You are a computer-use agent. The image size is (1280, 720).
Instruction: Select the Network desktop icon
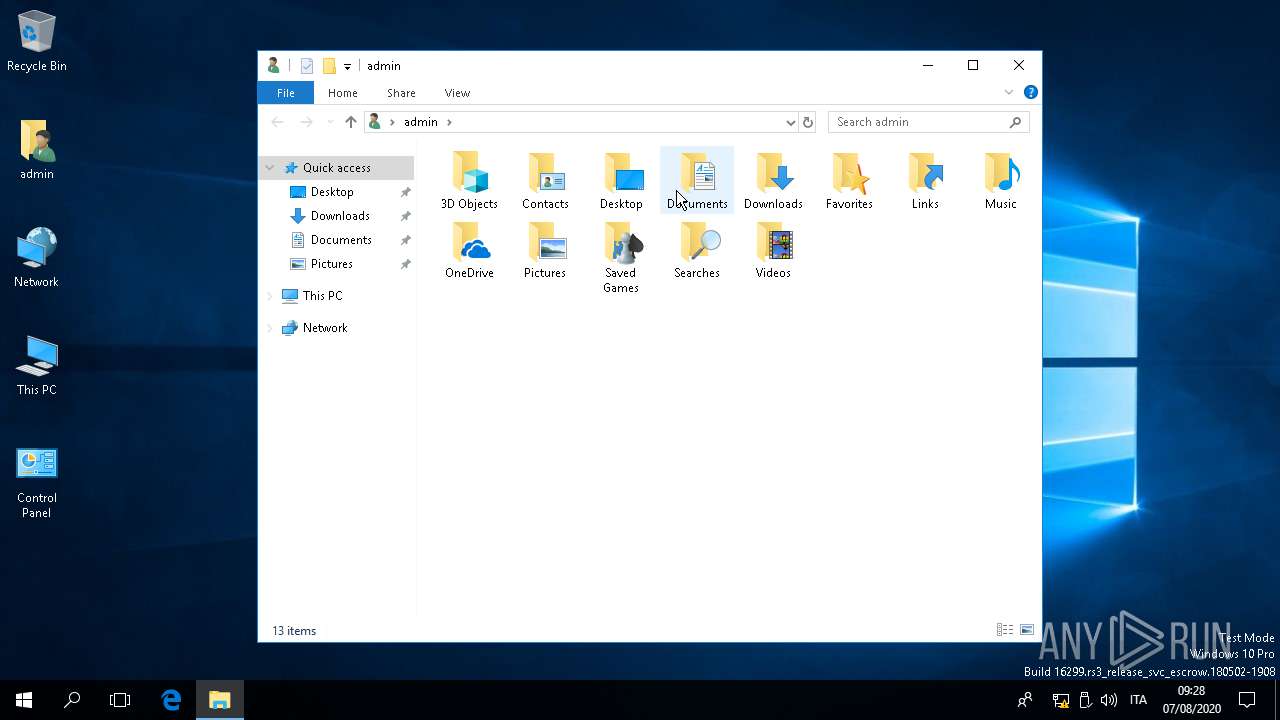pyautogui.click(x=37, y=258)
